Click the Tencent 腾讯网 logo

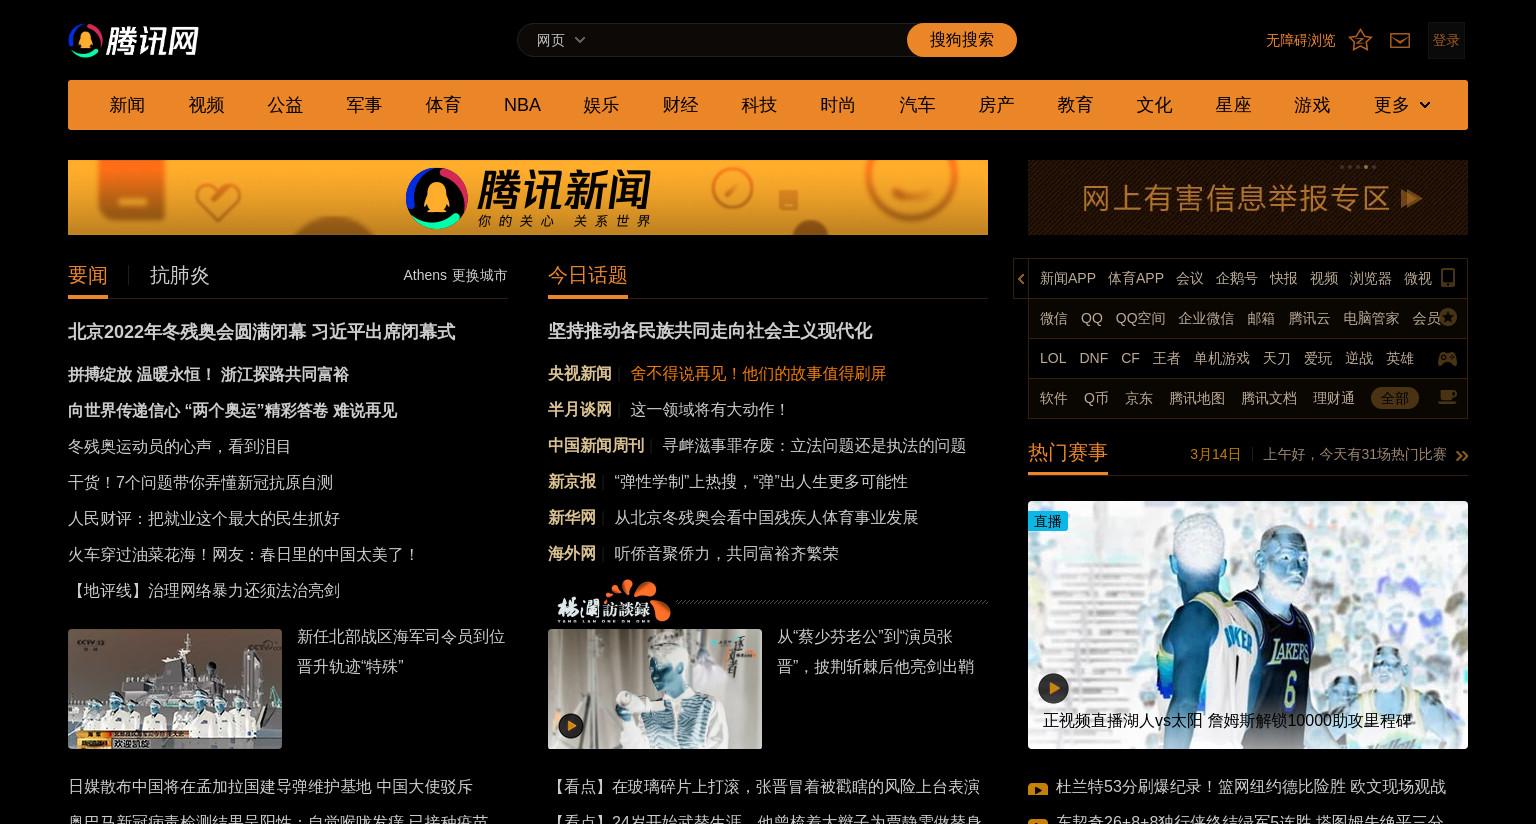(133, 41)
